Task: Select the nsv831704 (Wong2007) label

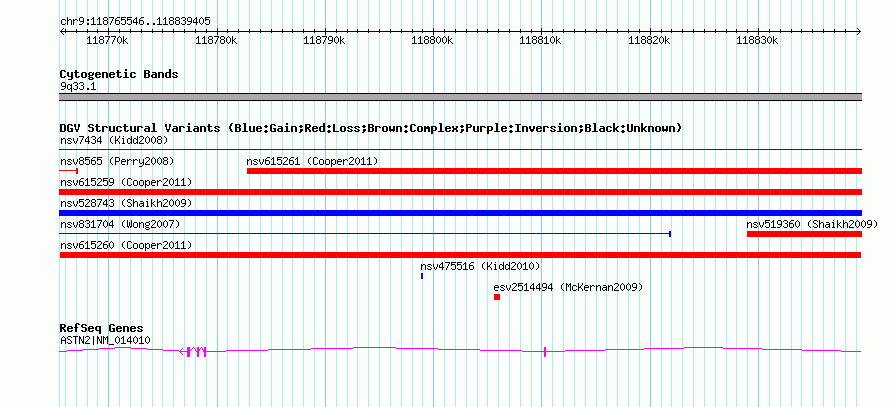Action: 120,224
